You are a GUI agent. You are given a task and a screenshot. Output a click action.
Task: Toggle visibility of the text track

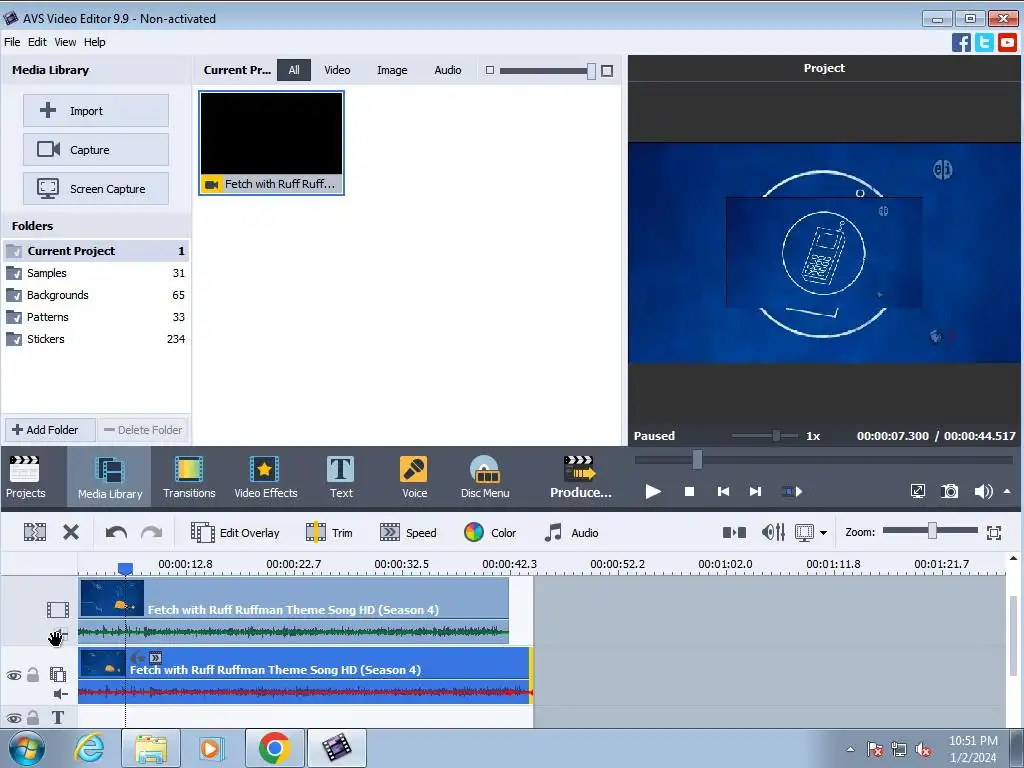[14, 718]
